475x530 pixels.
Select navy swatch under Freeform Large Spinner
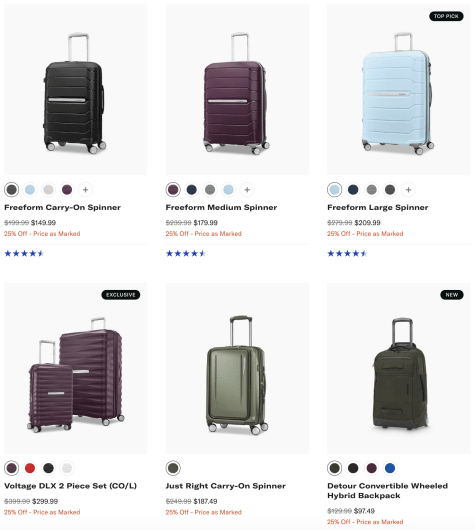click(x=353, y=190)
